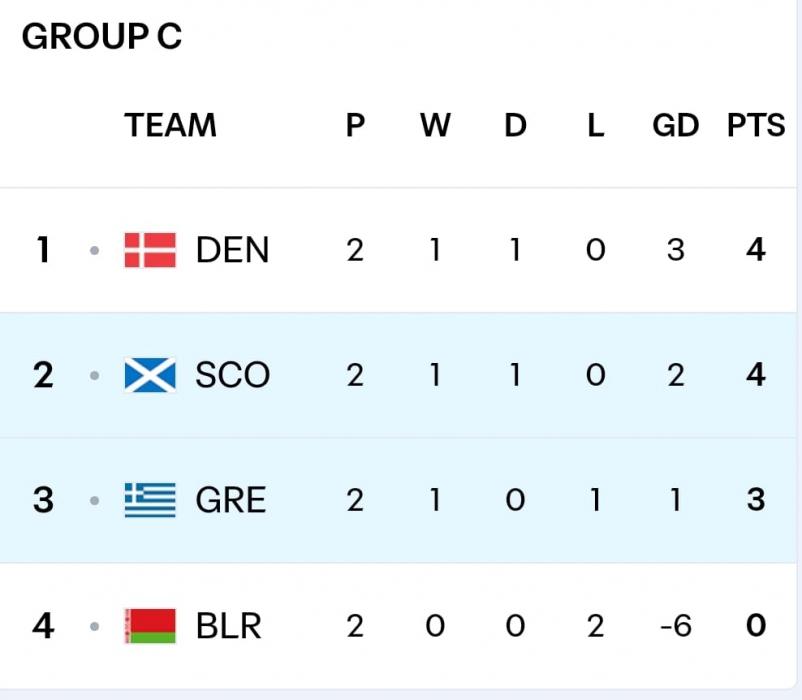802x700 pixels.
Task: Click the GROUP C heading
Action: [101, 37]
